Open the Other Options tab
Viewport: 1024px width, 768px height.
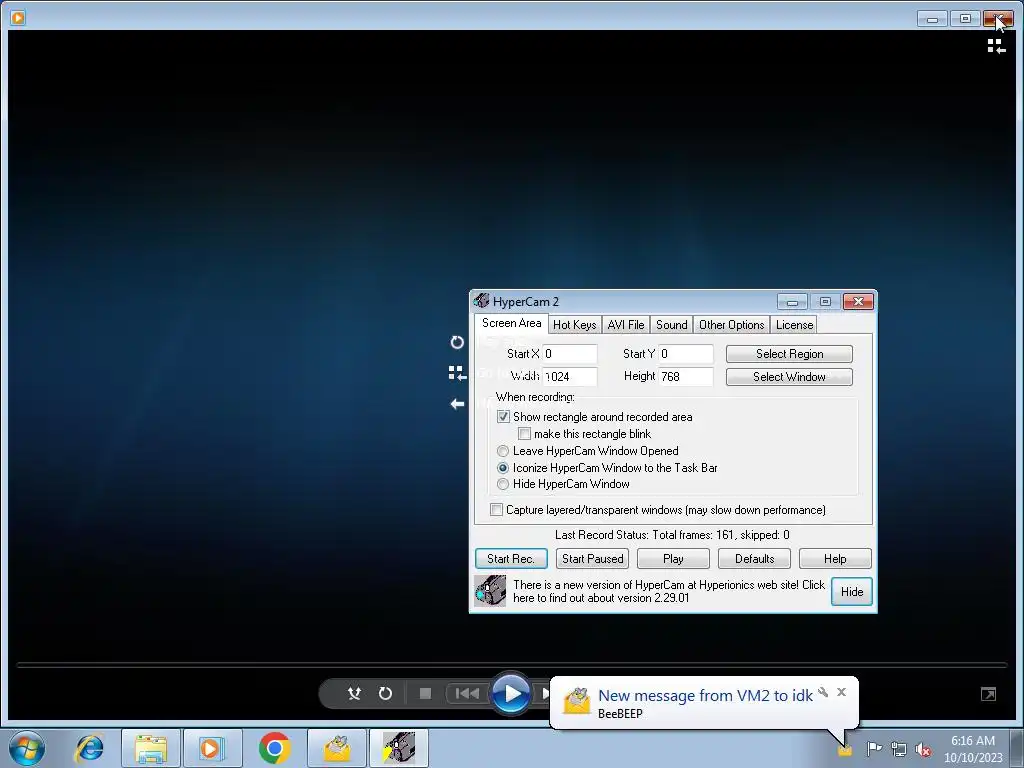731,325
